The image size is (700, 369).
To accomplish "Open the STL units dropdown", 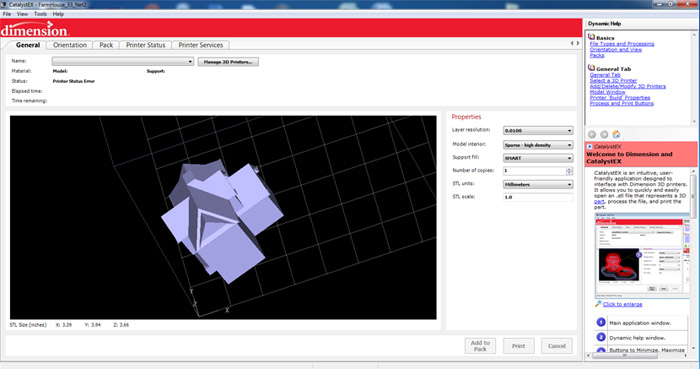I will tap(538, 184).
